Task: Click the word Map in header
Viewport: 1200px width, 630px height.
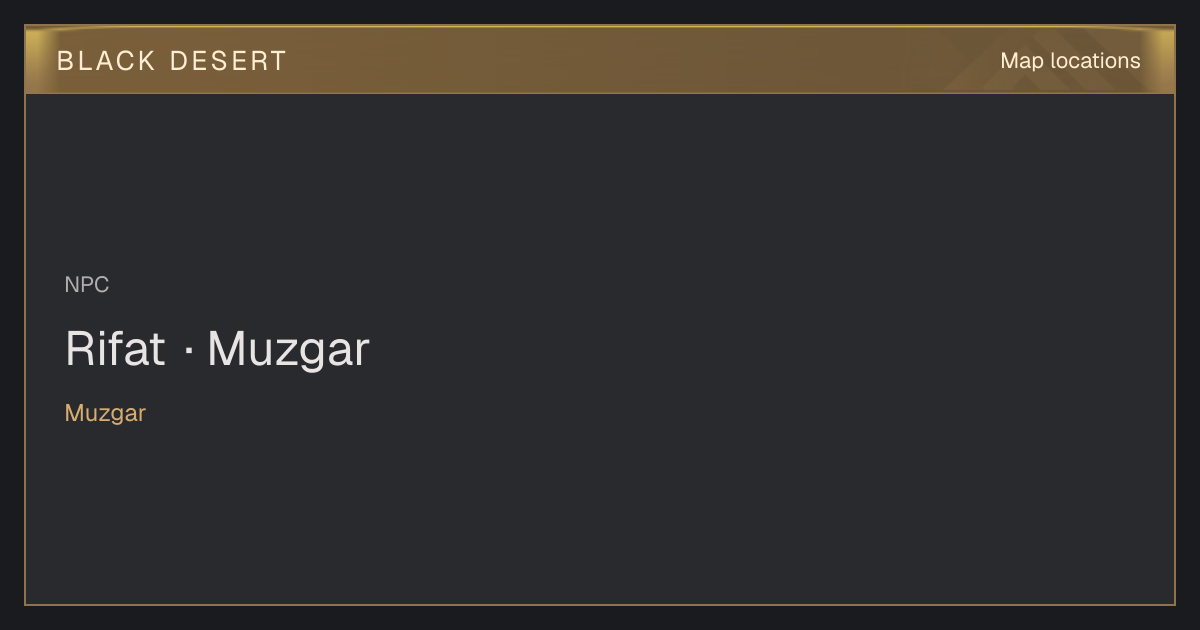Action: coord(1022,61)
